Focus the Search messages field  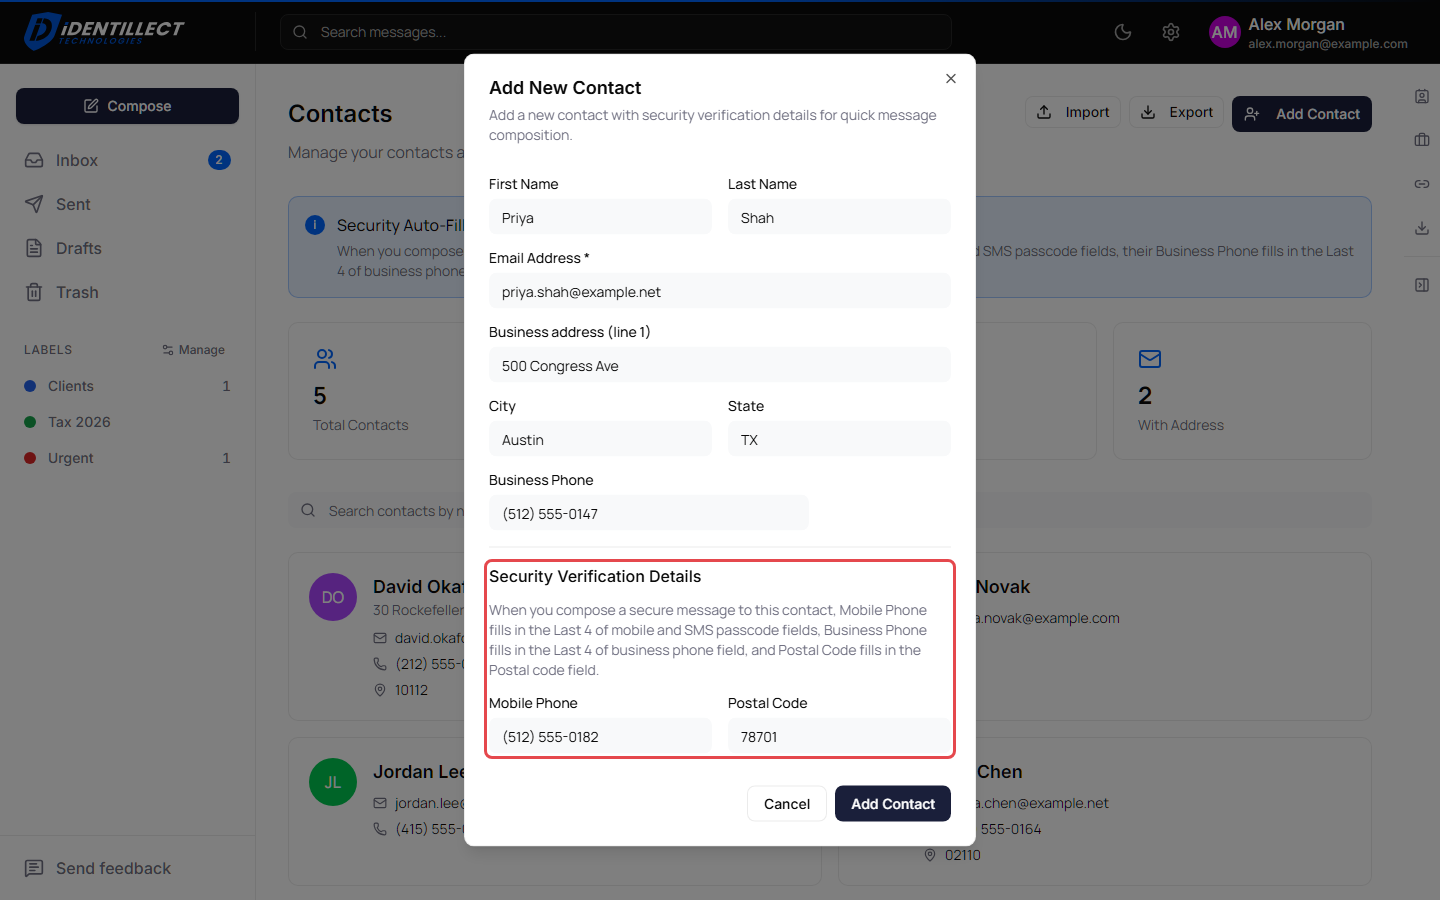click(x=616, y=32)
